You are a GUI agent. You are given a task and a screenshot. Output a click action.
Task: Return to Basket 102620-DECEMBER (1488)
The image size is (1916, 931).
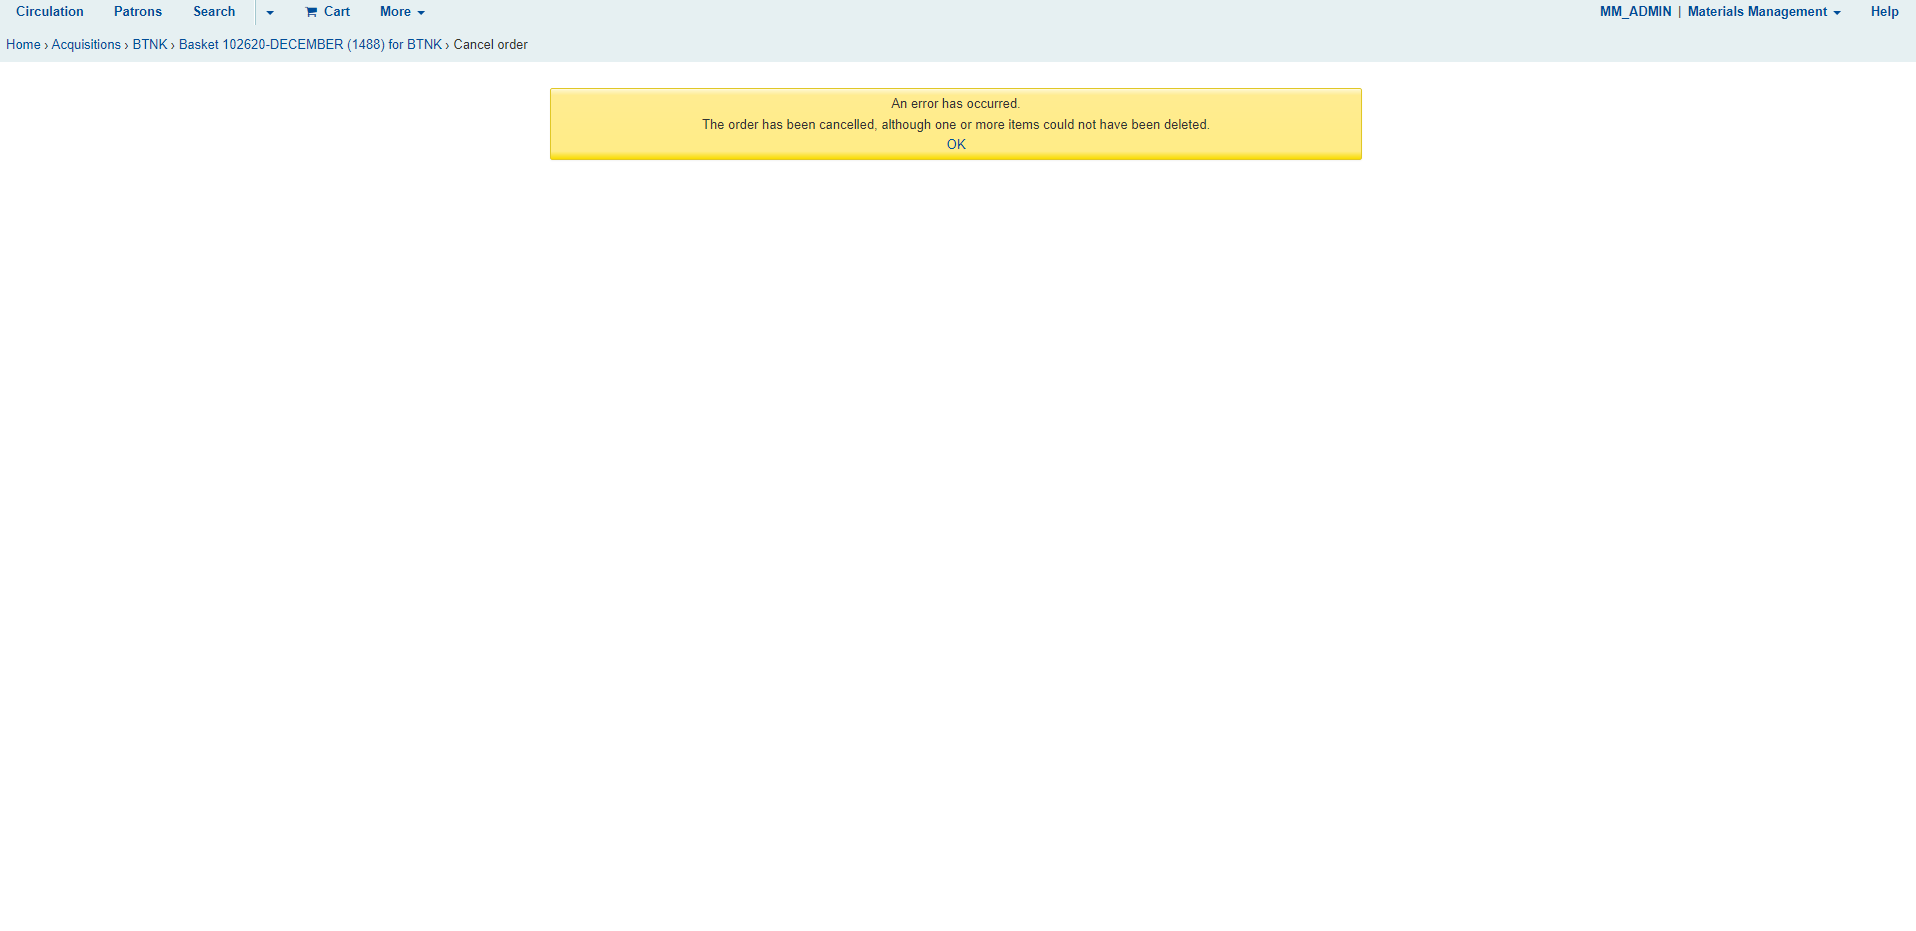[x=310, y=45]
